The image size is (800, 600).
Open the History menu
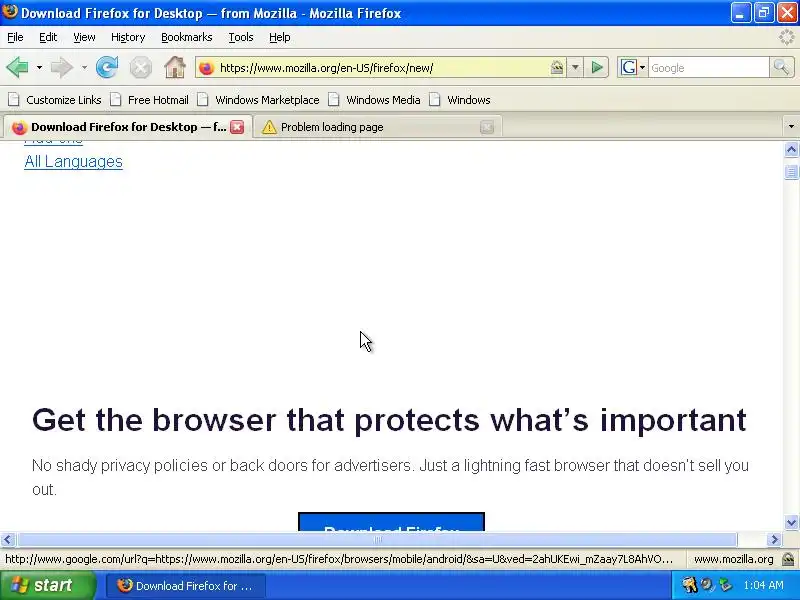coord(128,37)
